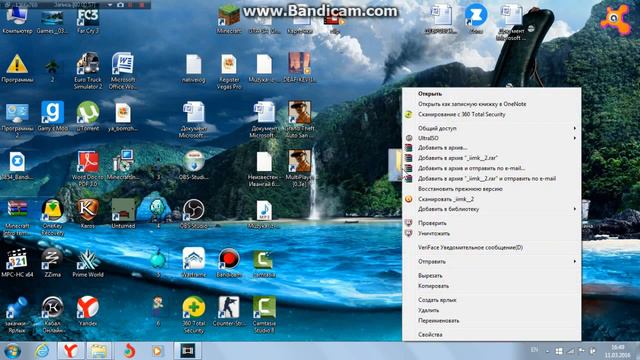
Task: Click the EN language indicator in tray
Action: tap(534, 350)
